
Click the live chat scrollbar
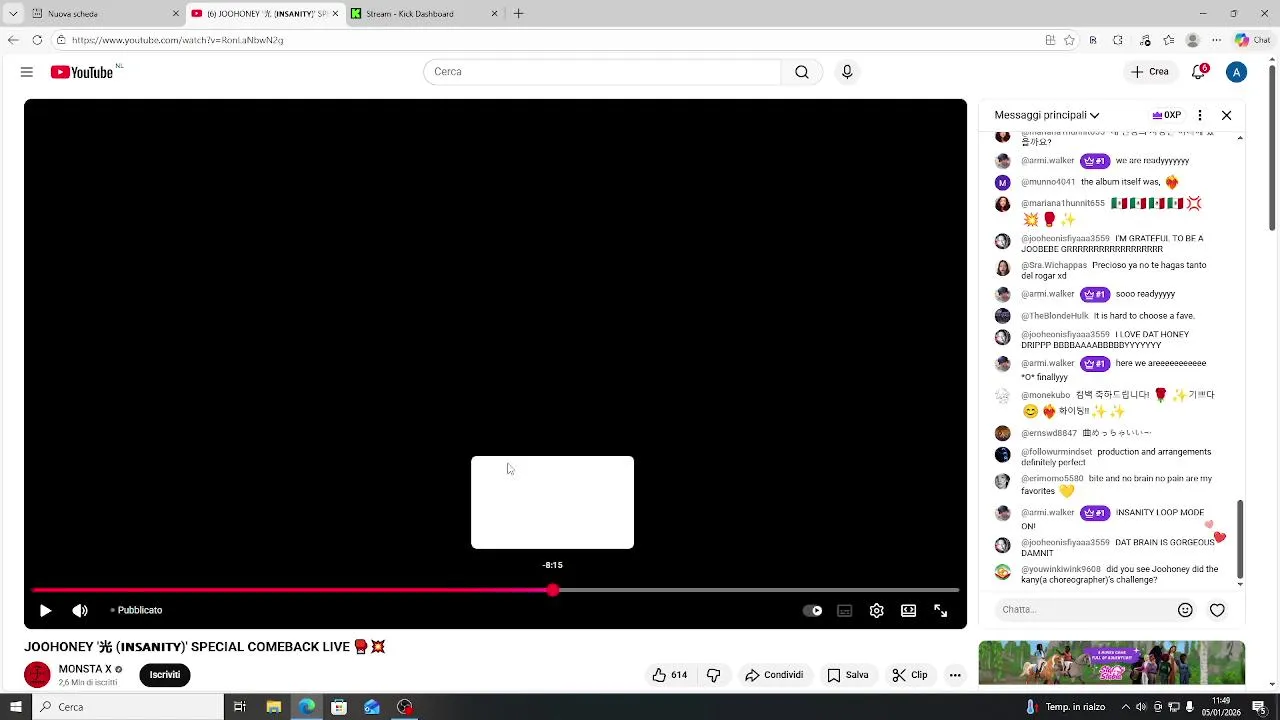point(1241,539)
